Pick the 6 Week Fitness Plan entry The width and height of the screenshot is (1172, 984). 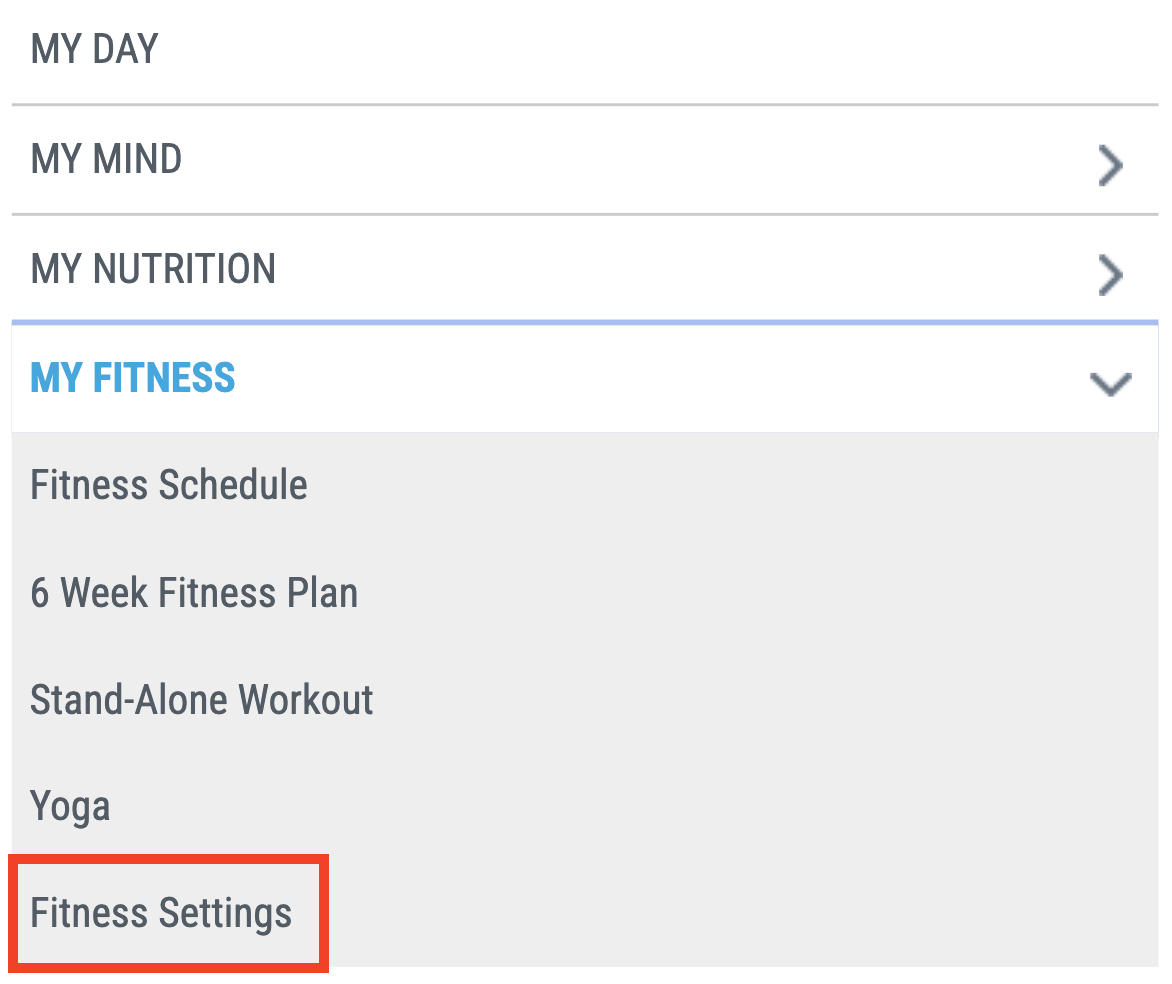[194, 593]
